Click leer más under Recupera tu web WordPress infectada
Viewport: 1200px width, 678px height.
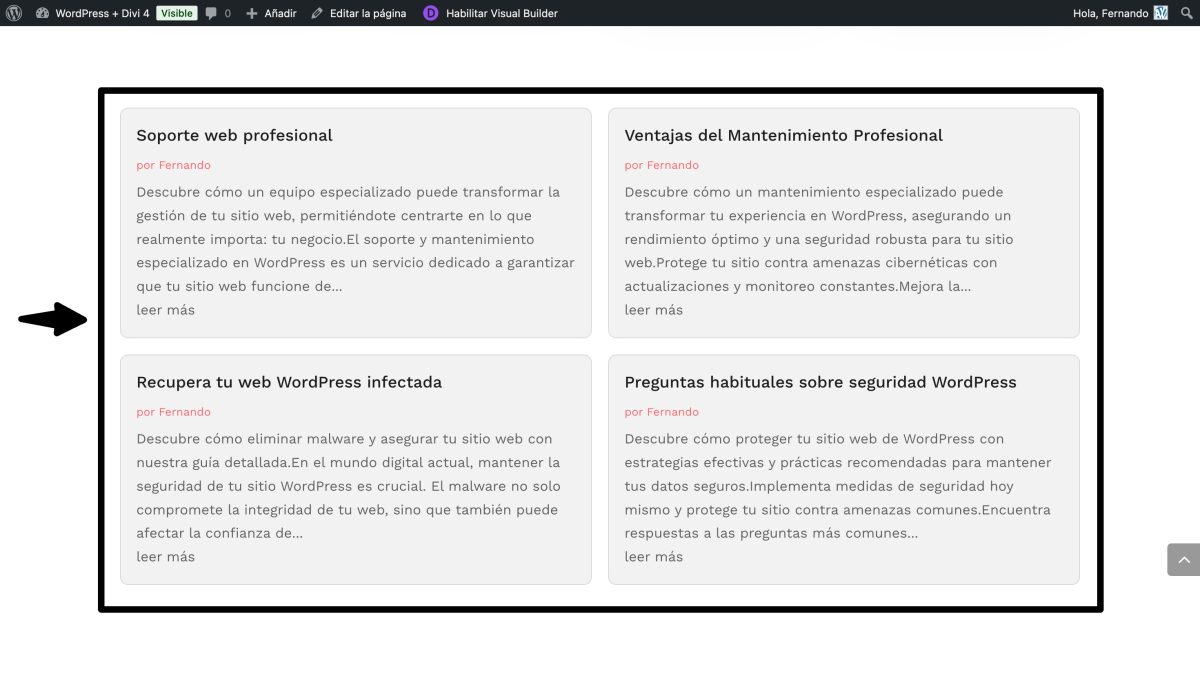(x=165, y=556)
